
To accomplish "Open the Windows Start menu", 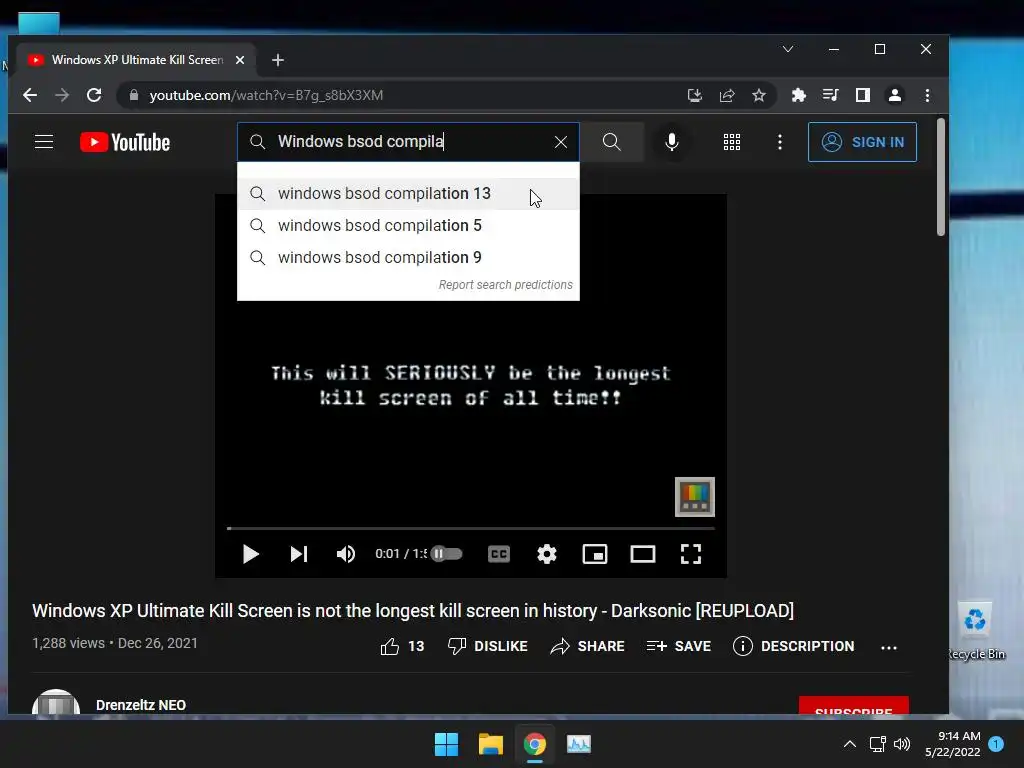I will (x=447, y=744).
